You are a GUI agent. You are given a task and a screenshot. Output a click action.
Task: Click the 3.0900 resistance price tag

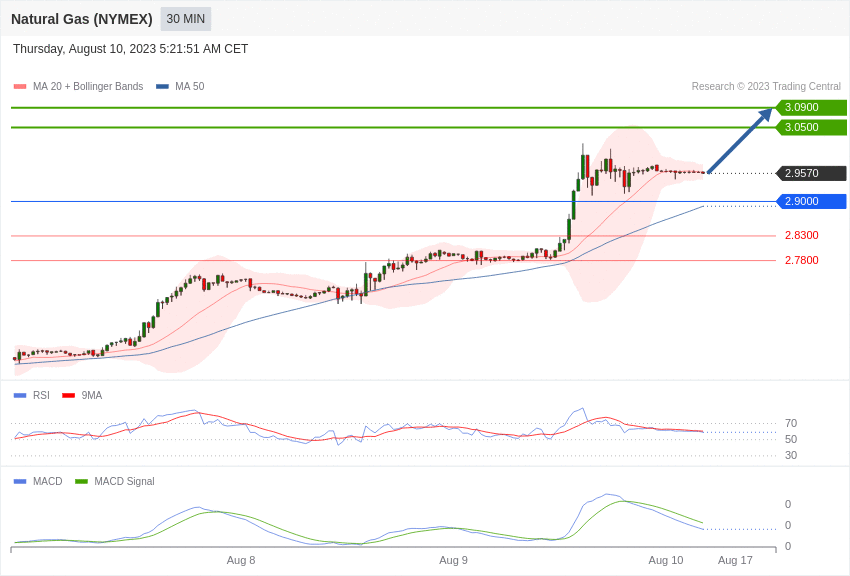[x=811, y=107]
